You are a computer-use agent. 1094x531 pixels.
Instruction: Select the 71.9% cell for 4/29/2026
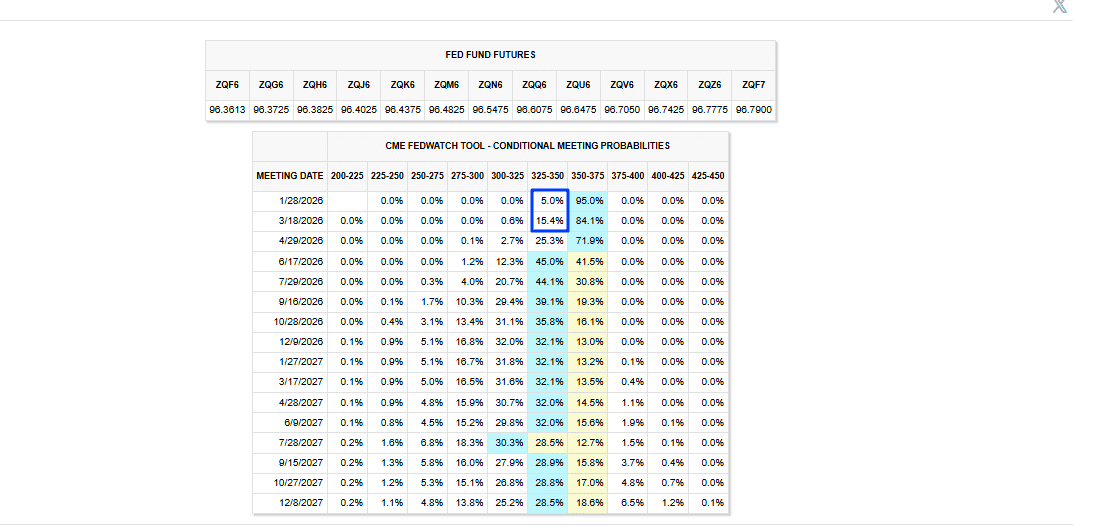(x=587, y=241)
